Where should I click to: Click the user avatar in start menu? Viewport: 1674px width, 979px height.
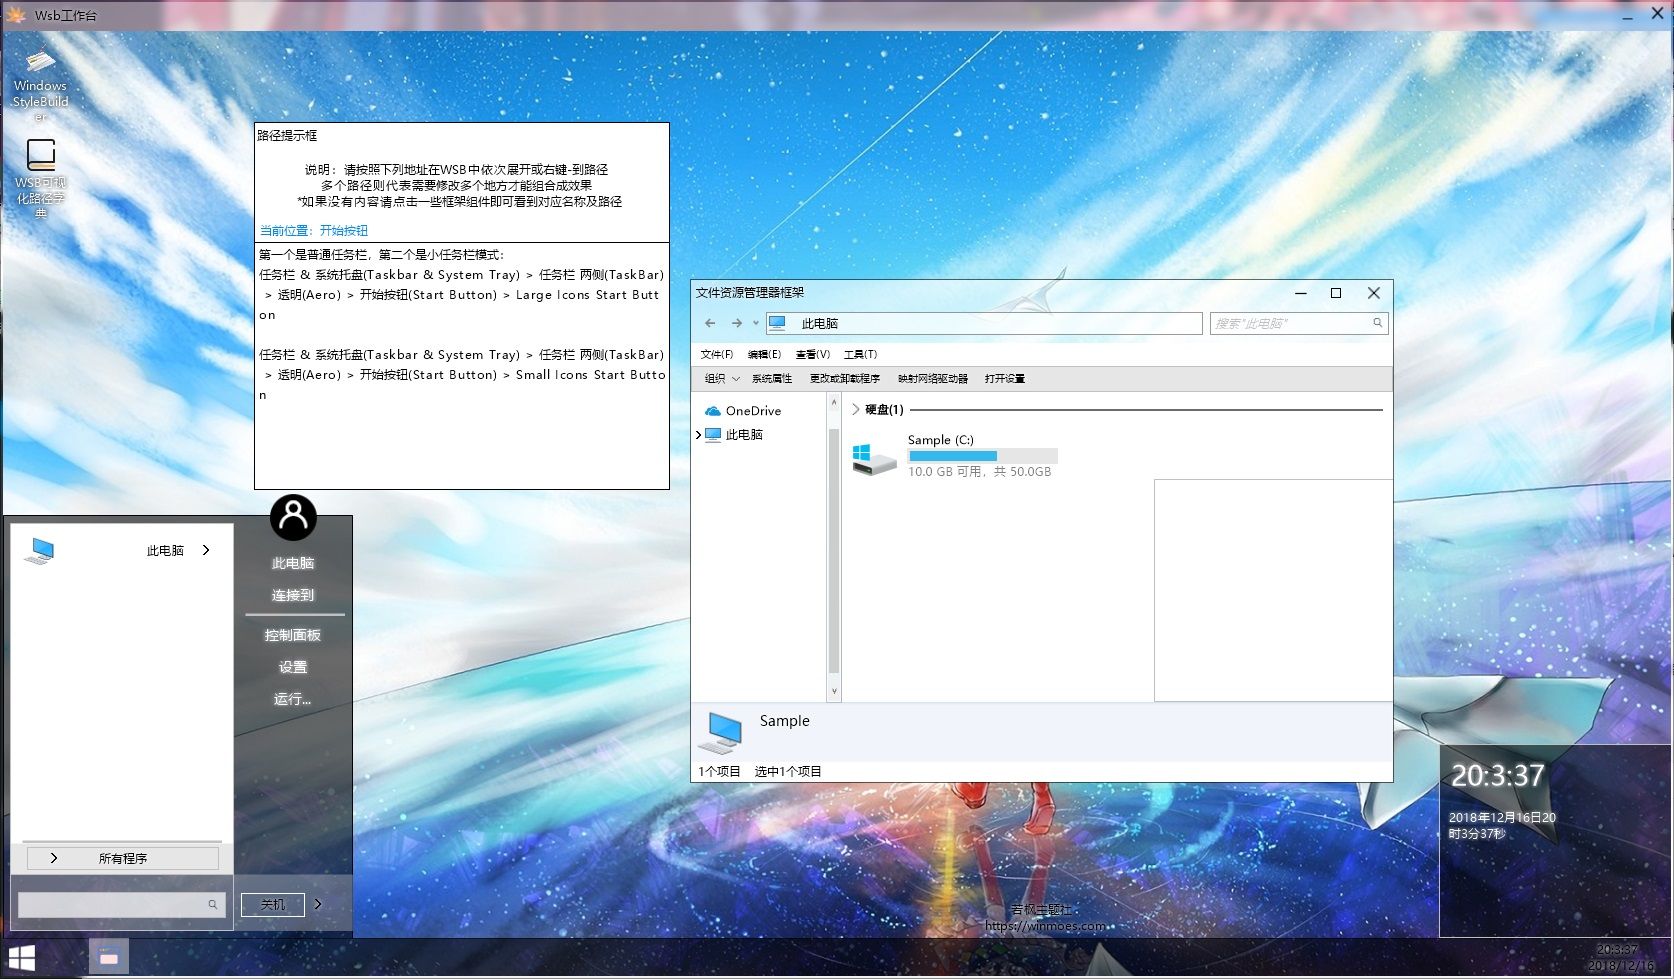293,517
